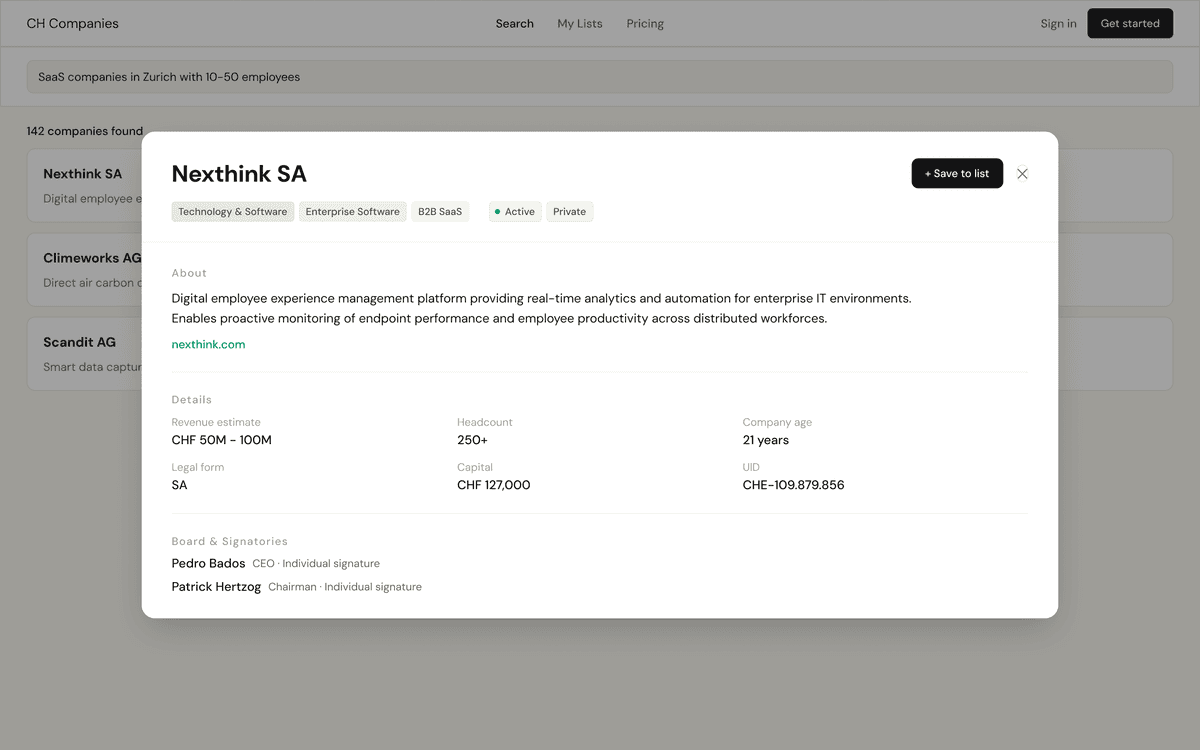Click the Company age label
1200x750 pixels.
pos(778,422)
